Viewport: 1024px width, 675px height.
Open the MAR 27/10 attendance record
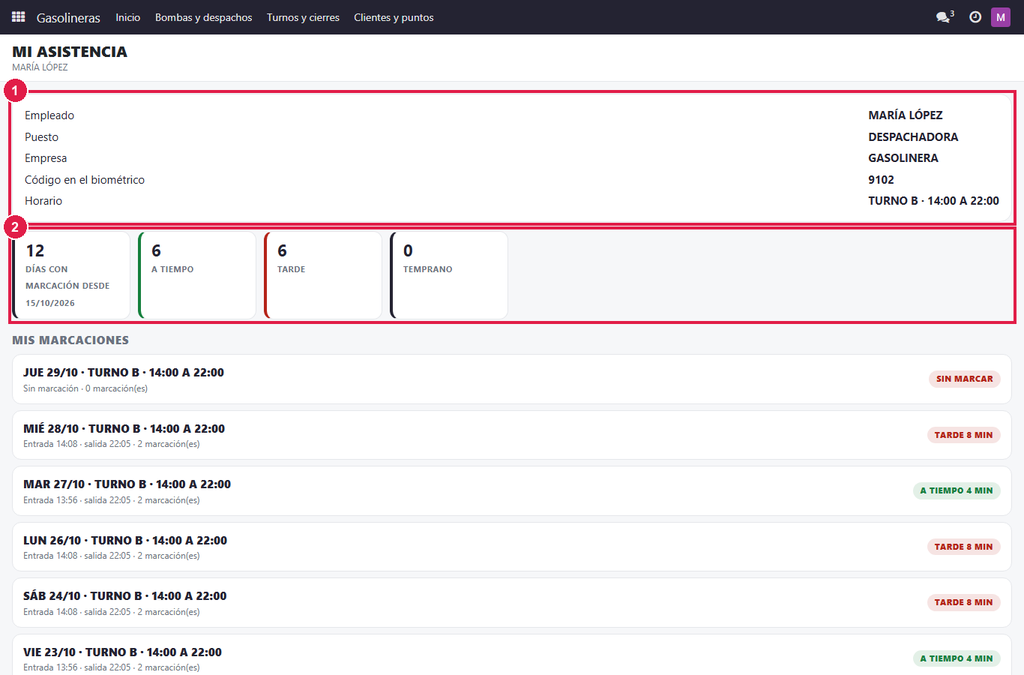[512, 491]
